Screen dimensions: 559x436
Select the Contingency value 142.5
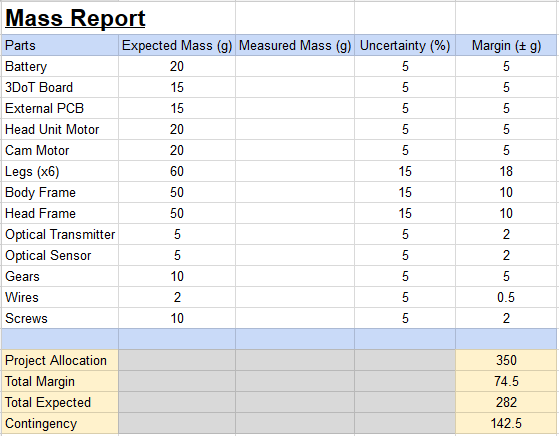click(506, 423)
